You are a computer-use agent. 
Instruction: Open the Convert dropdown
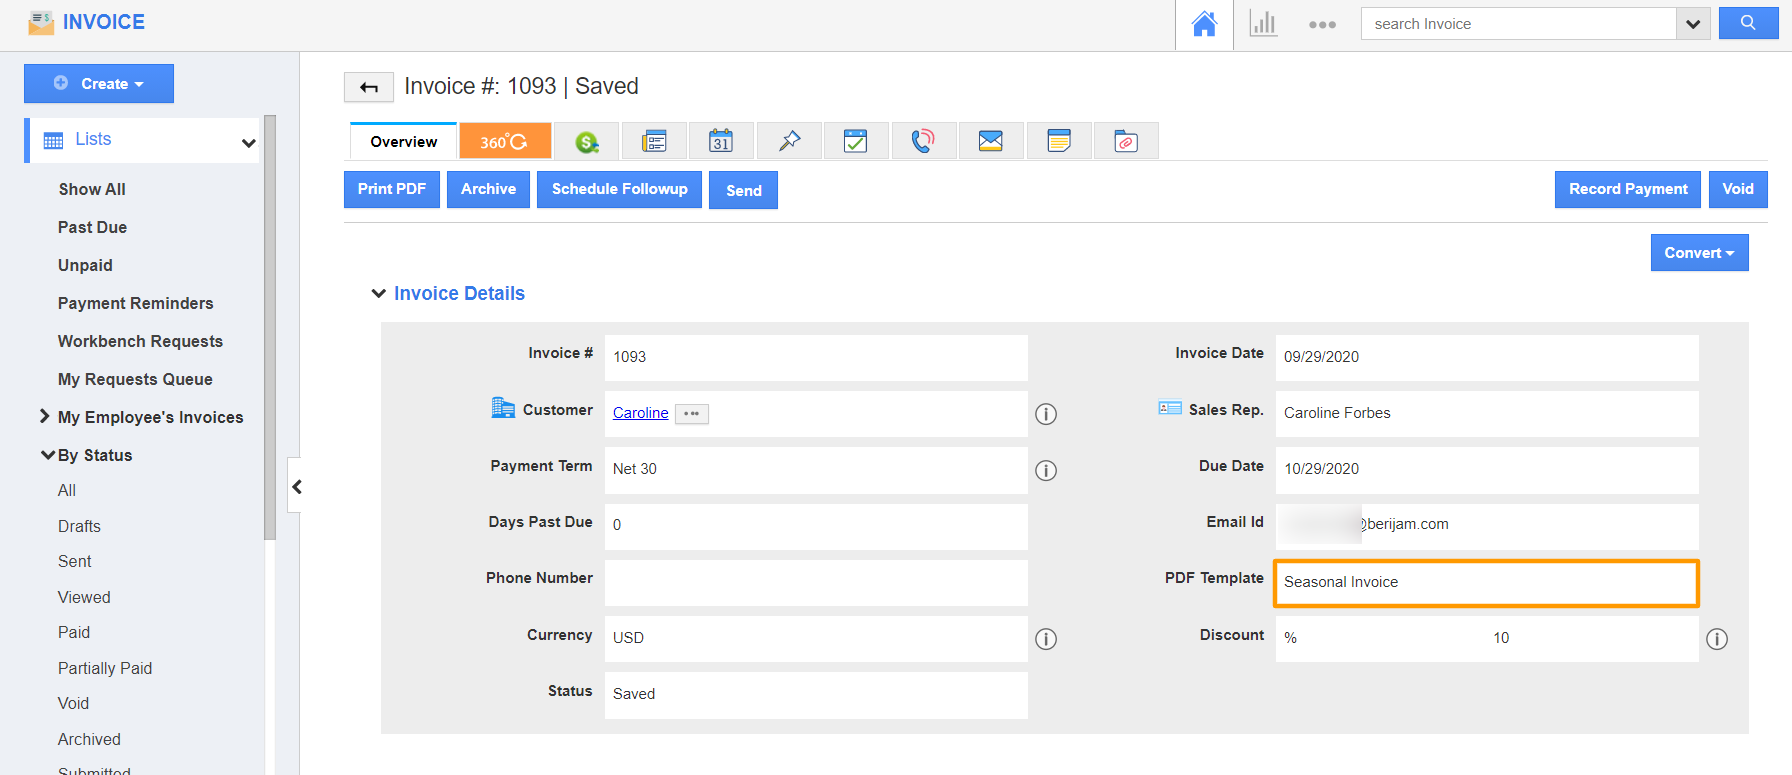1699,253
